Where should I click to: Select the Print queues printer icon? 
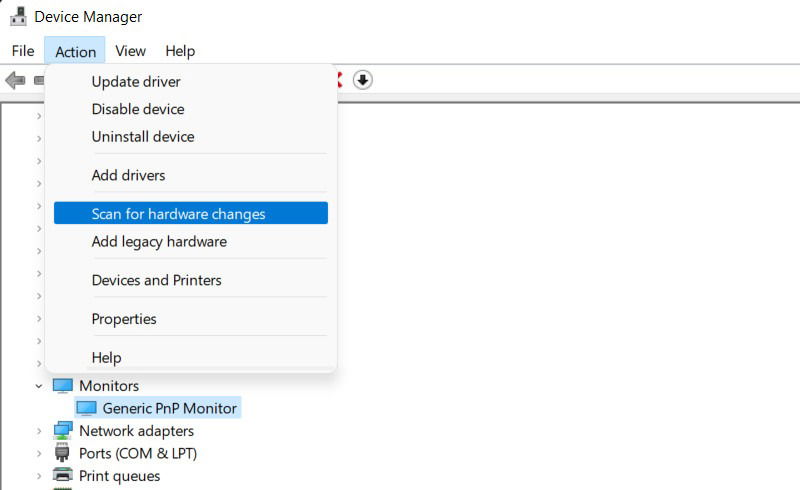63,475
